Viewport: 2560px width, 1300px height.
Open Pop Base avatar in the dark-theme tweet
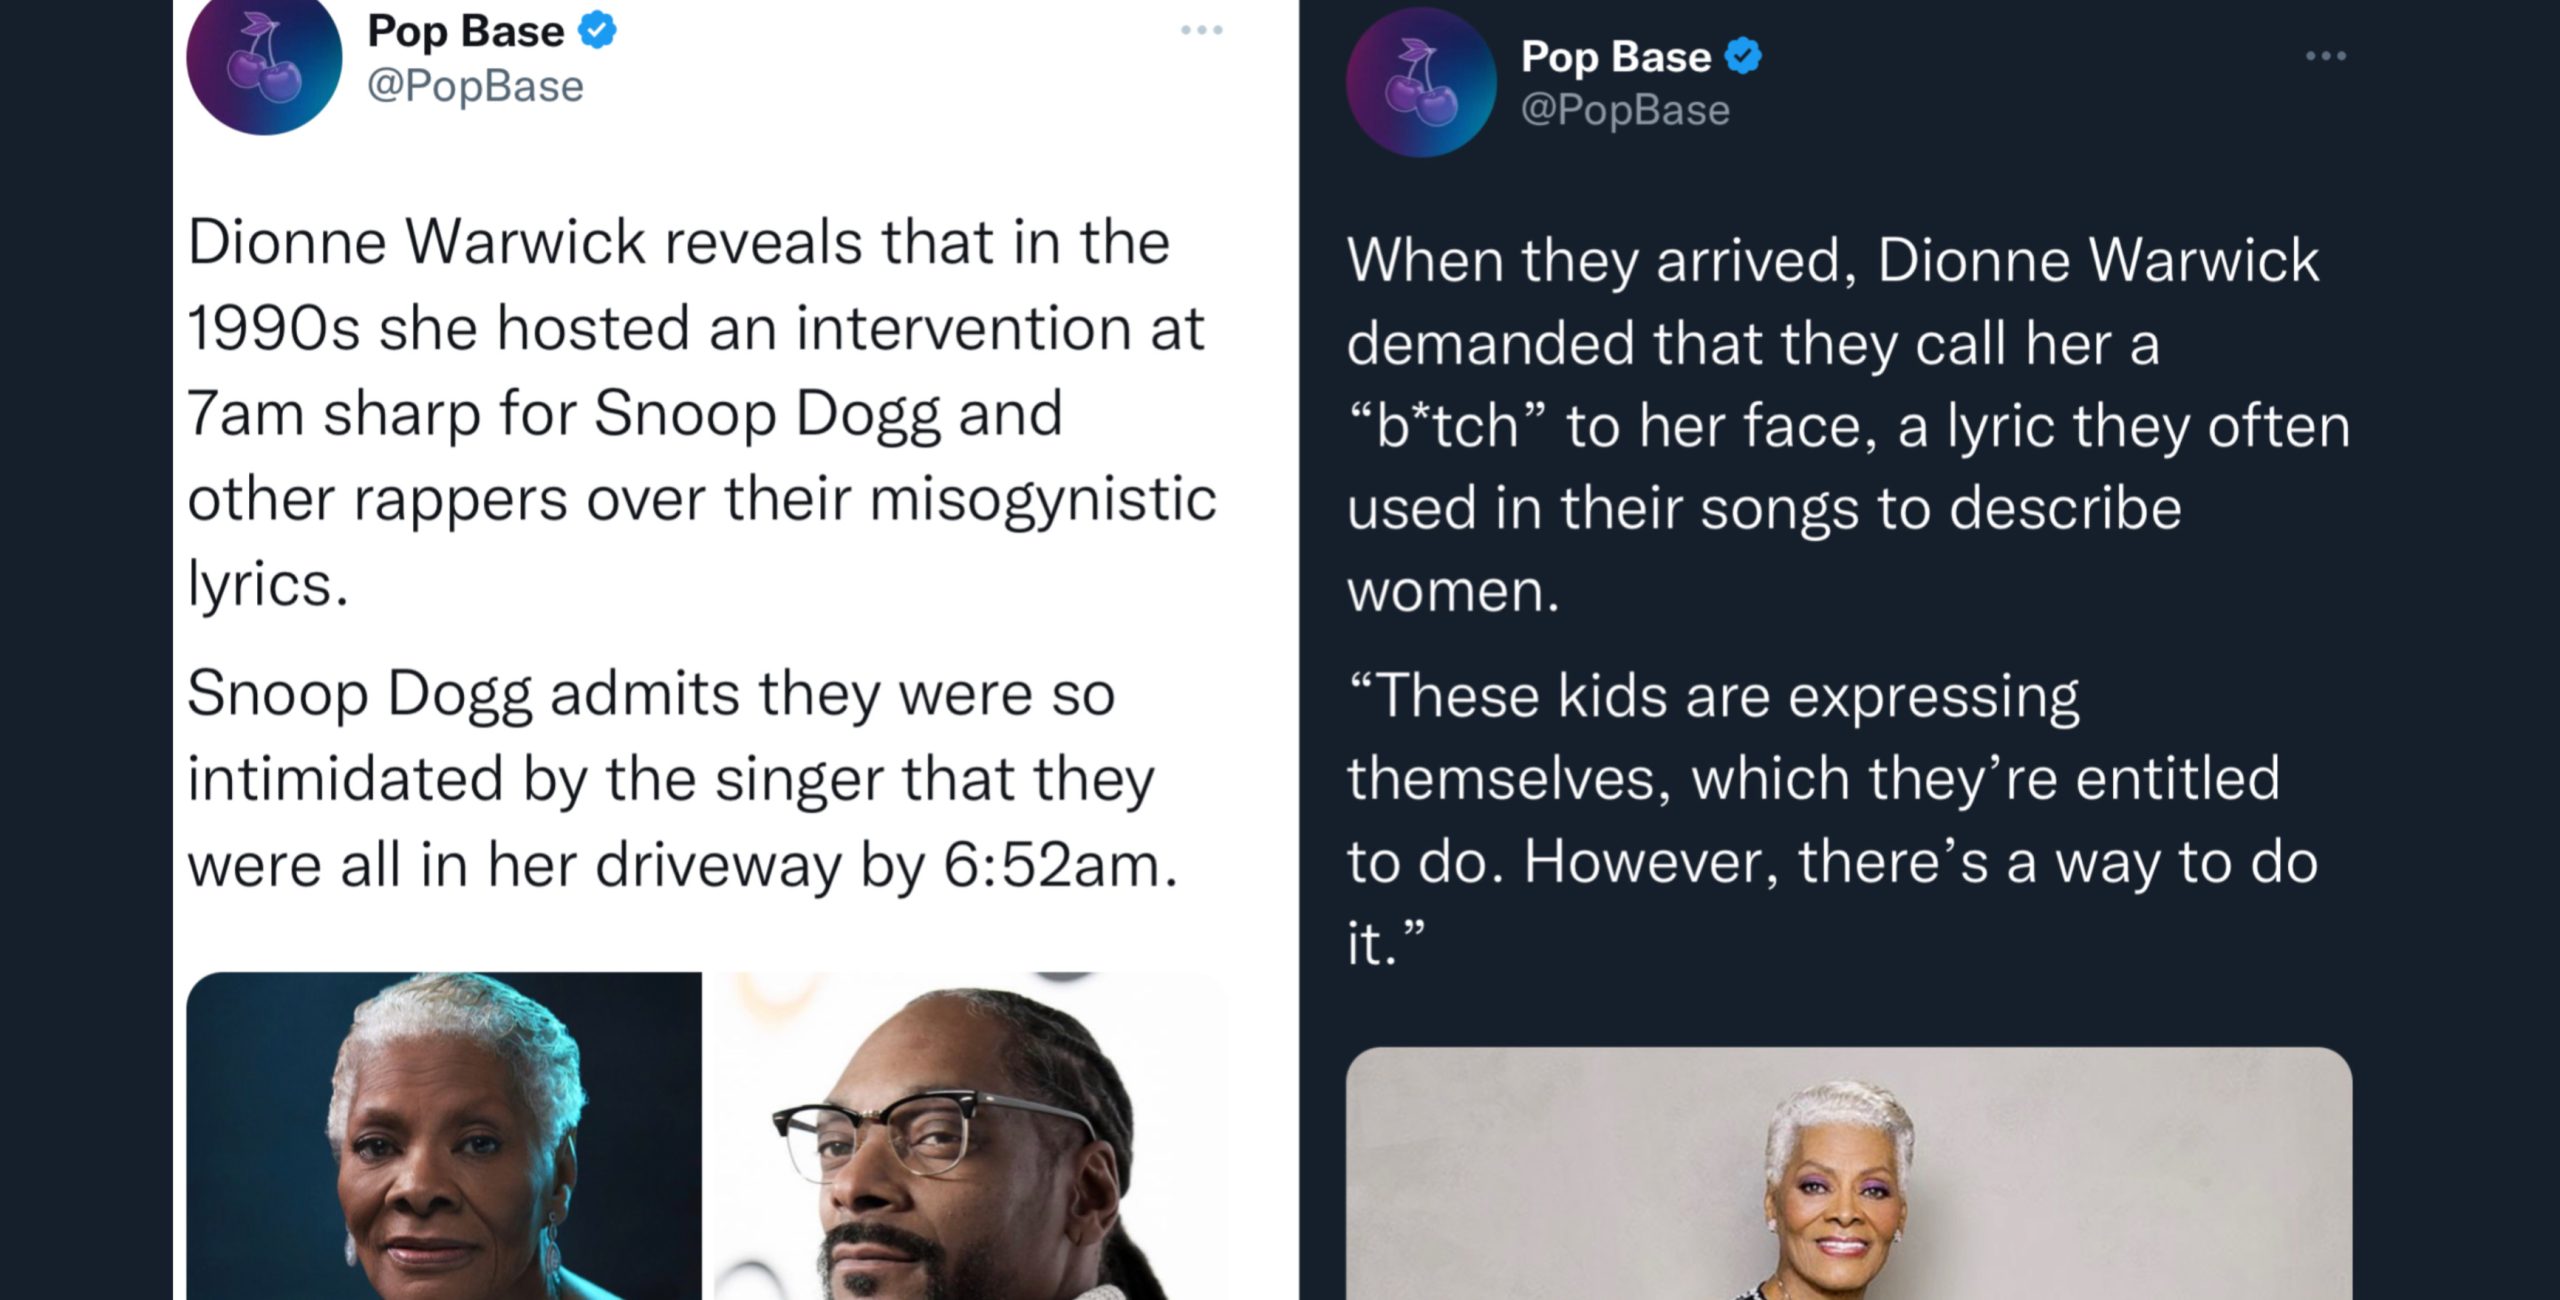point(1421,82)
